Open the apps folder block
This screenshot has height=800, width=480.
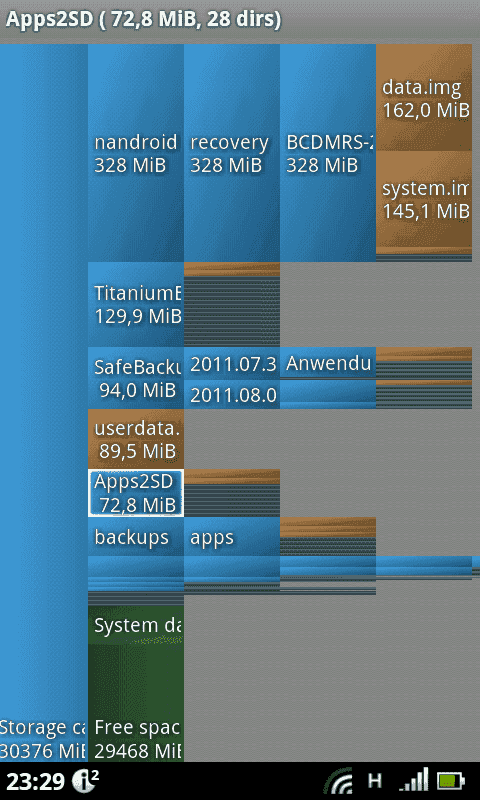[x=232, y=537]
